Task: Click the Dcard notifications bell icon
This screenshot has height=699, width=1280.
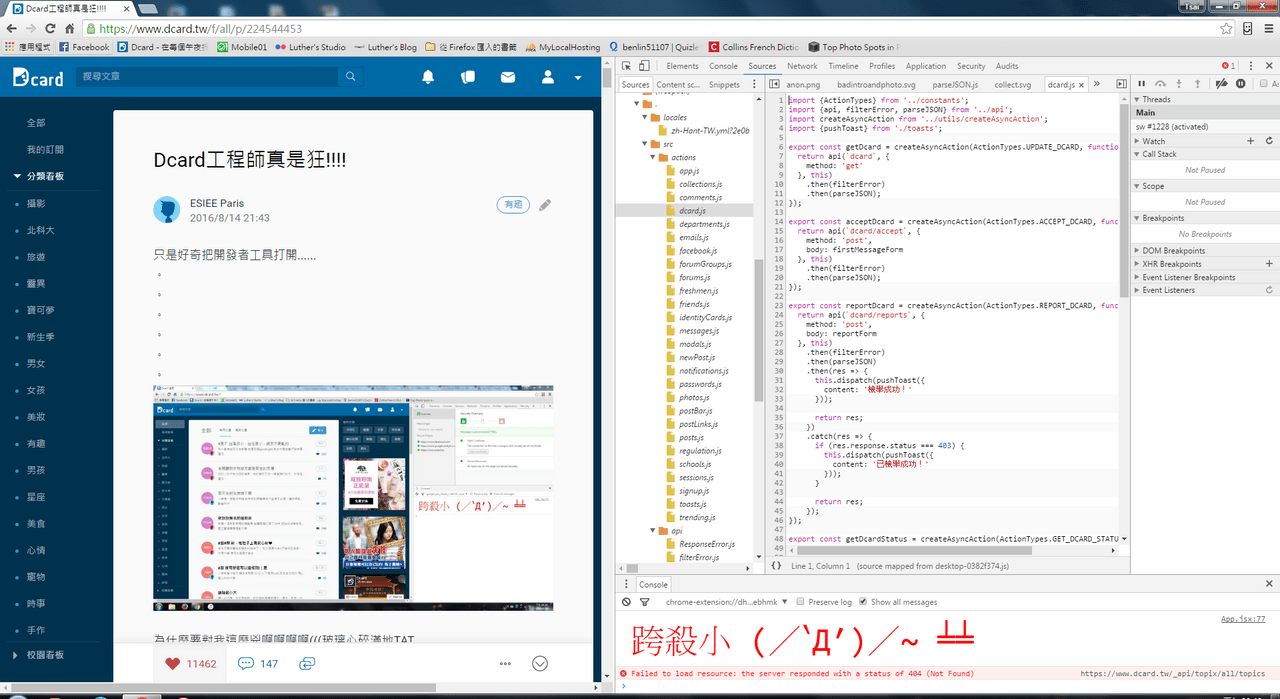Action: 428,77
